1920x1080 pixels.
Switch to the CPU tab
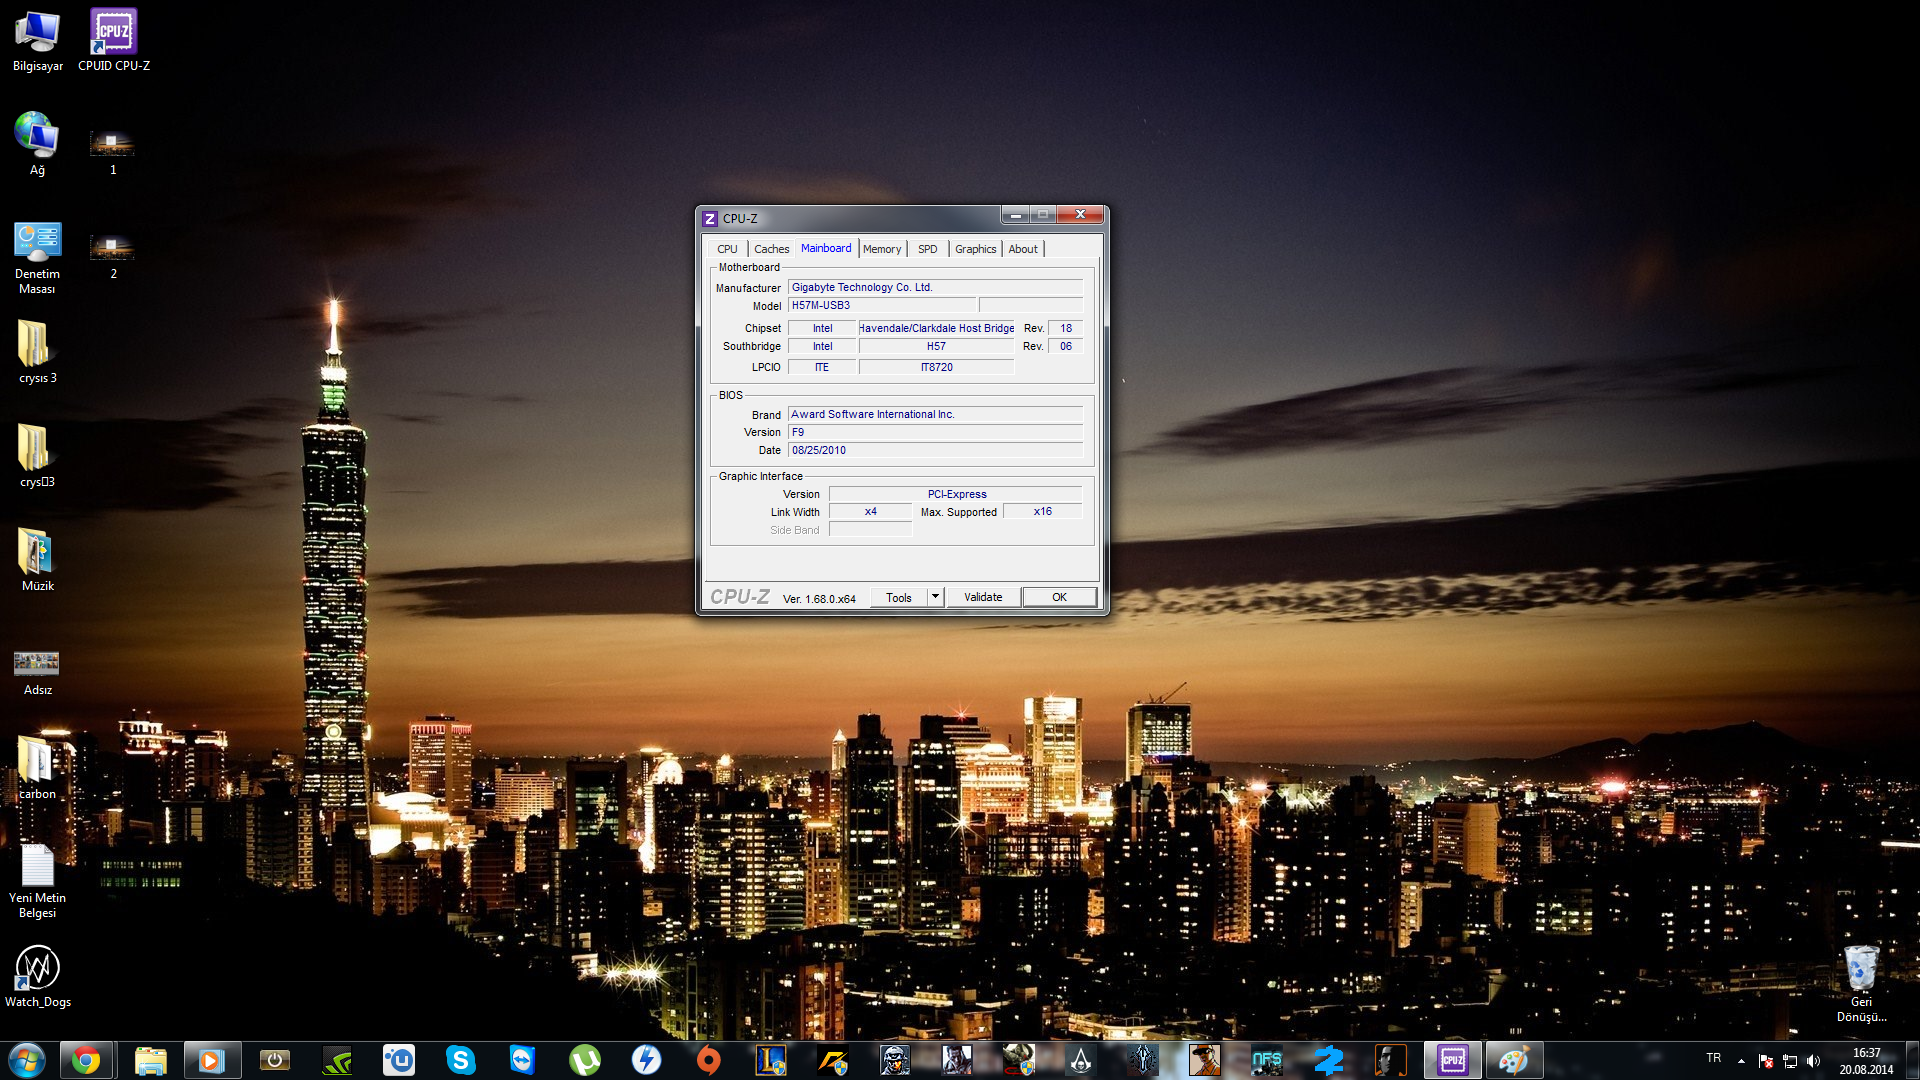pyautogui.click(x=727, y=248)
